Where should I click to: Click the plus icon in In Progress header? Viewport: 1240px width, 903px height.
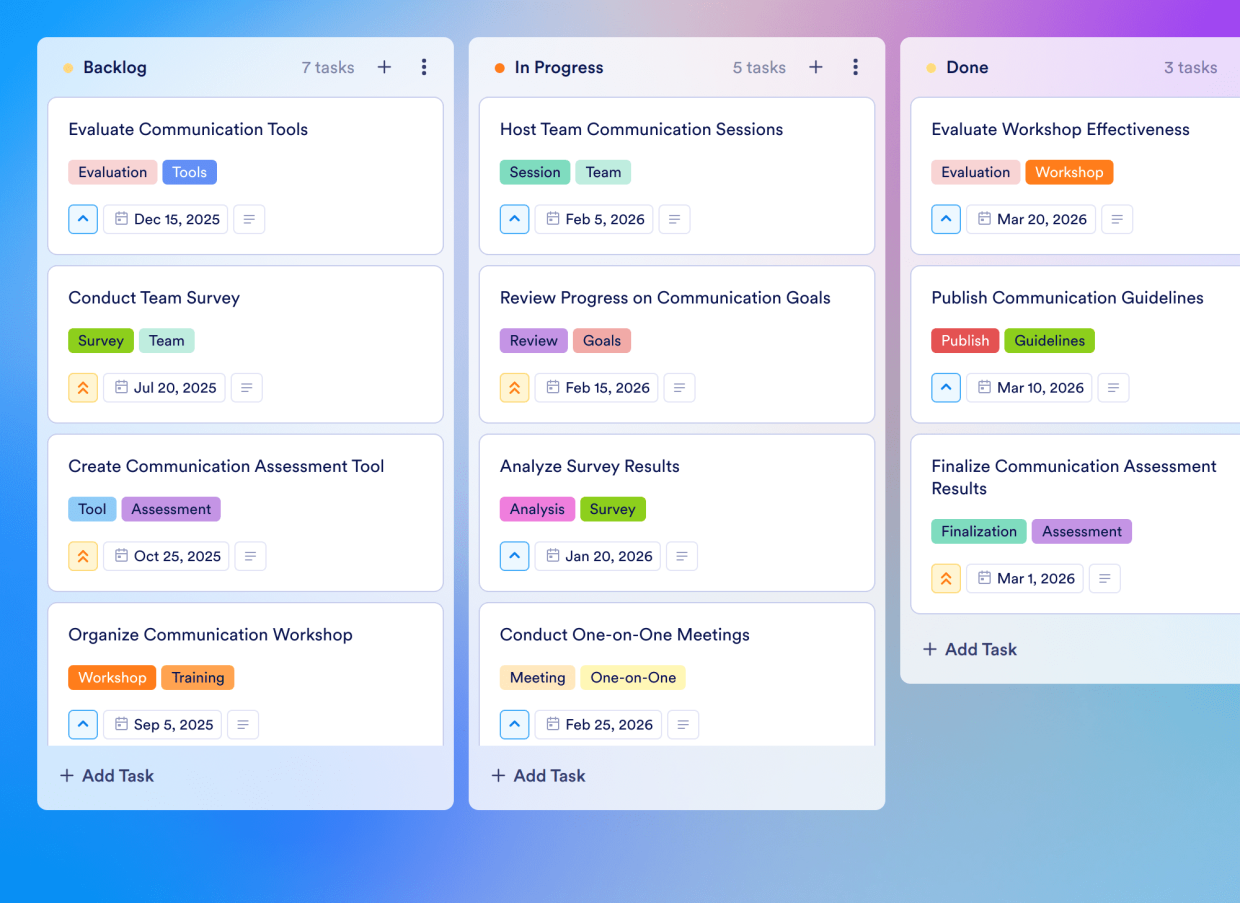point(816,67)
